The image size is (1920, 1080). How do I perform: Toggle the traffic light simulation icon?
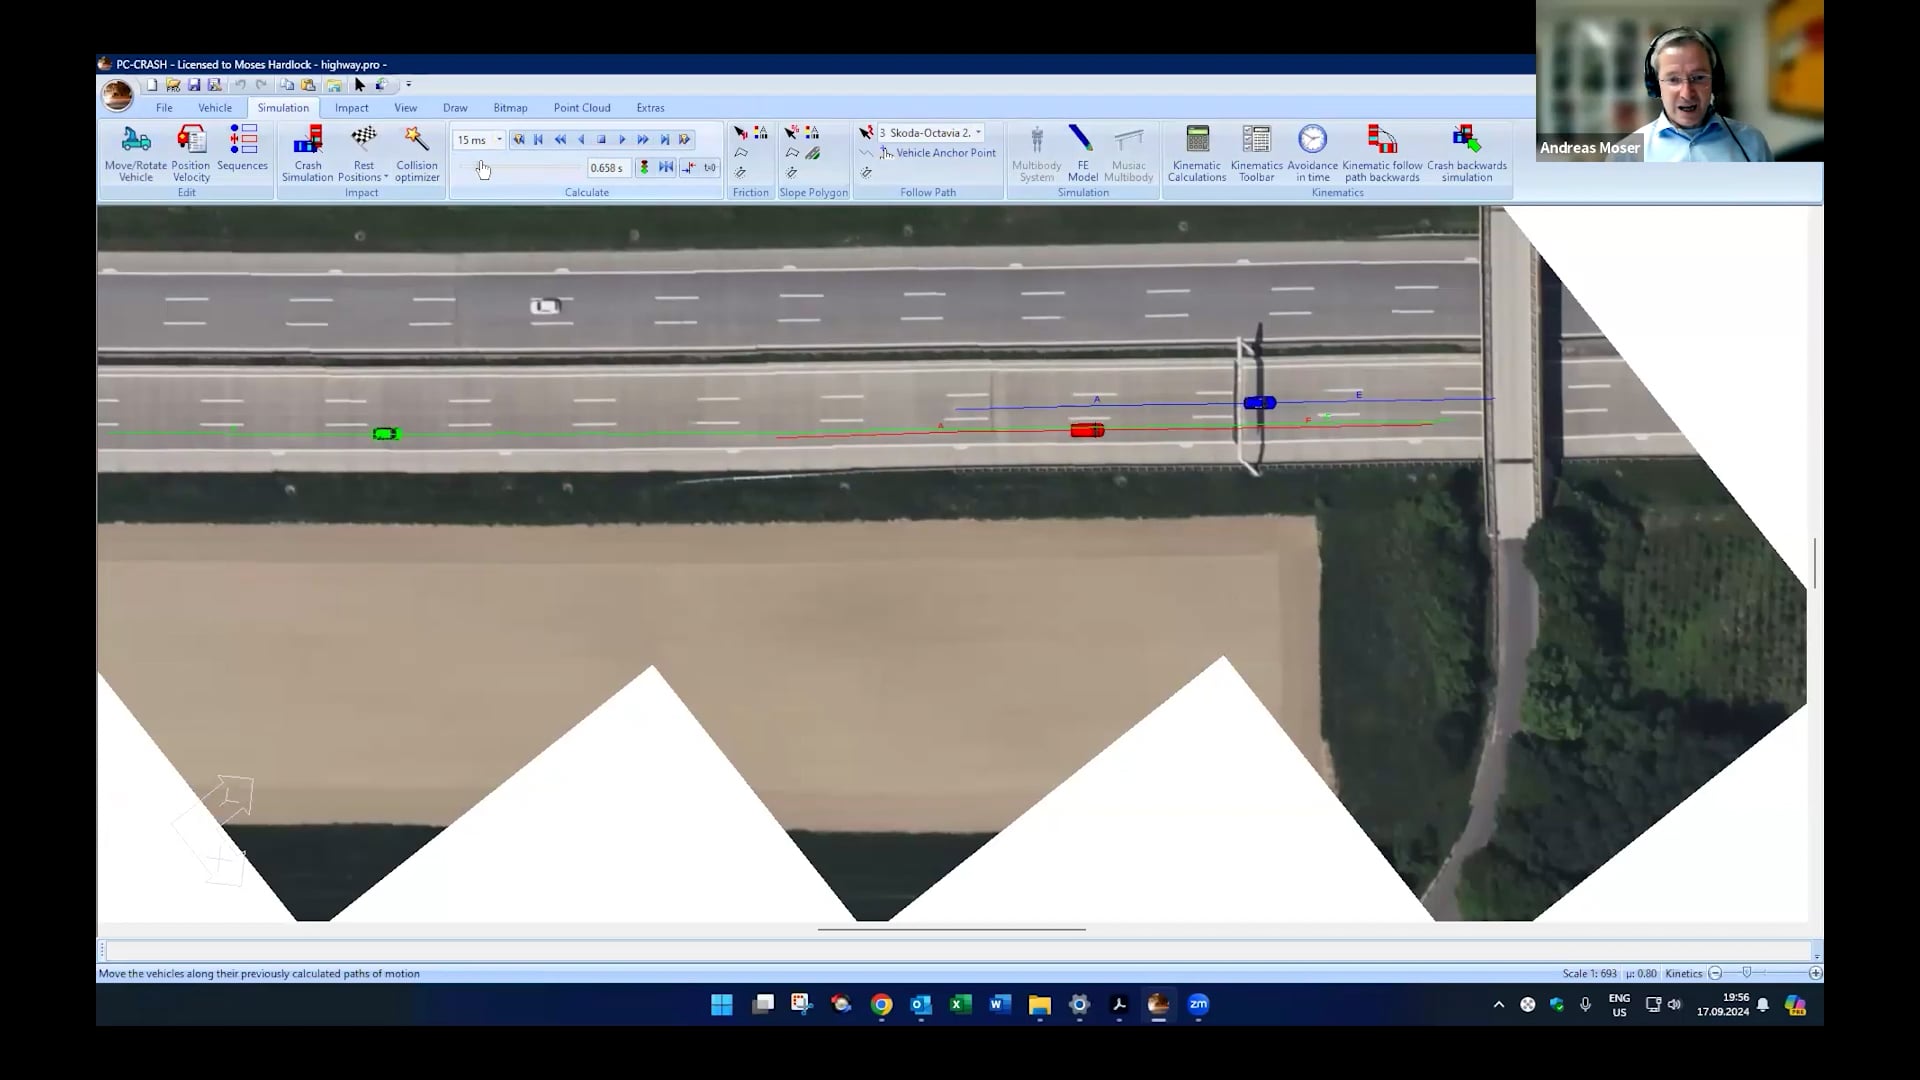click(644, 167)
